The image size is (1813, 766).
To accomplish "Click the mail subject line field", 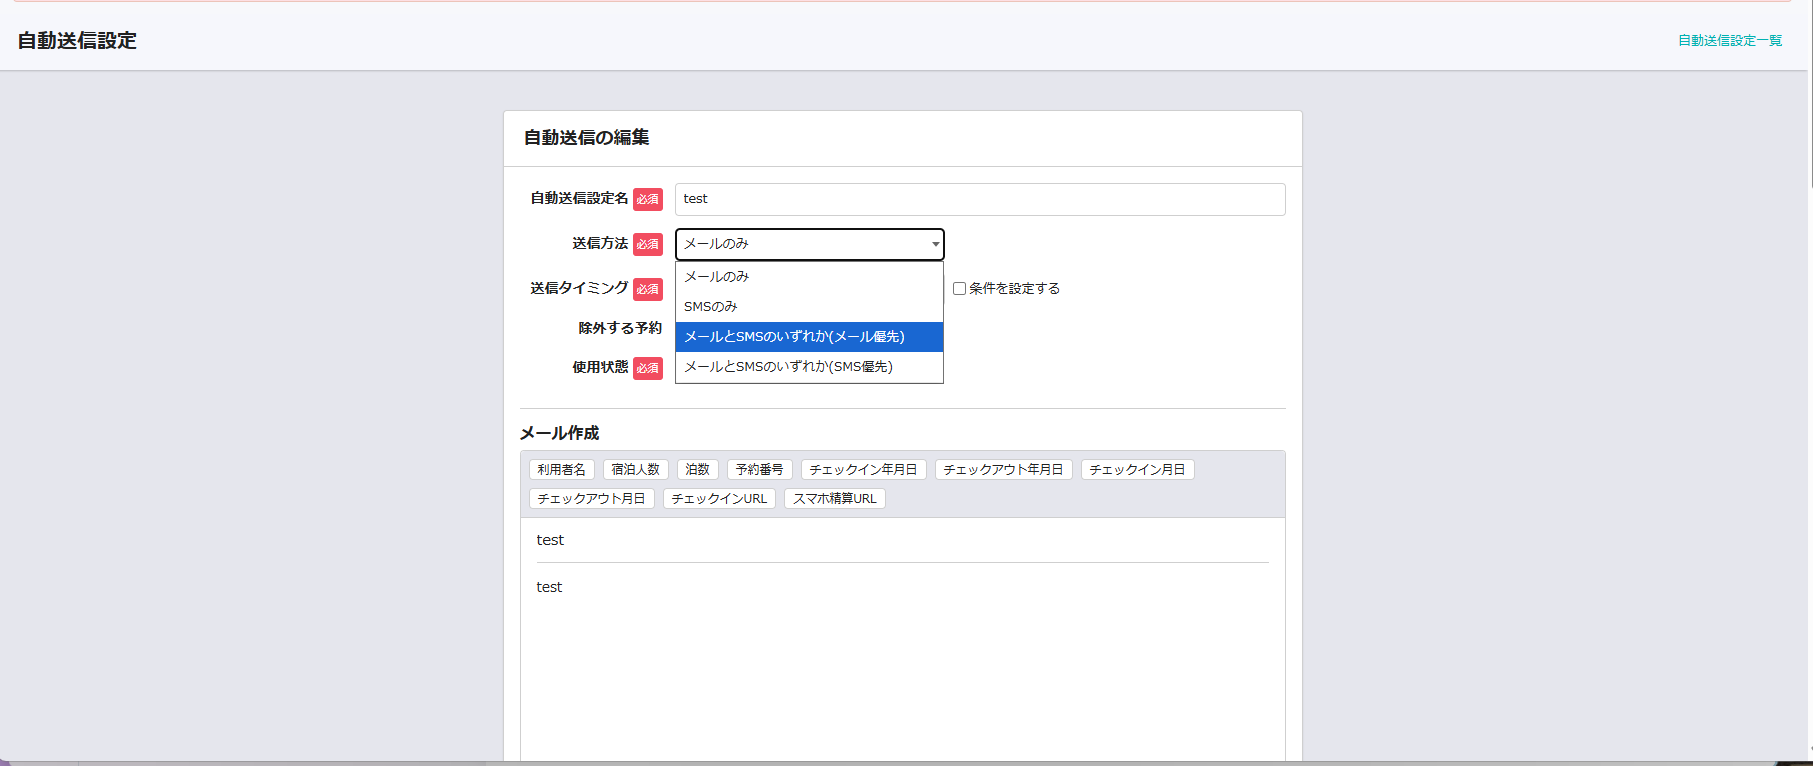I will pyautogui.click(x=901, y=540).
